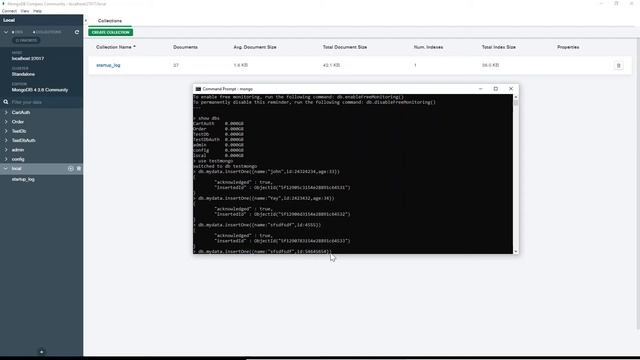Image resolution: width=640 pixels, height=360 pixels.
Task: Expand the TestDb database
Action: point(6,131)
